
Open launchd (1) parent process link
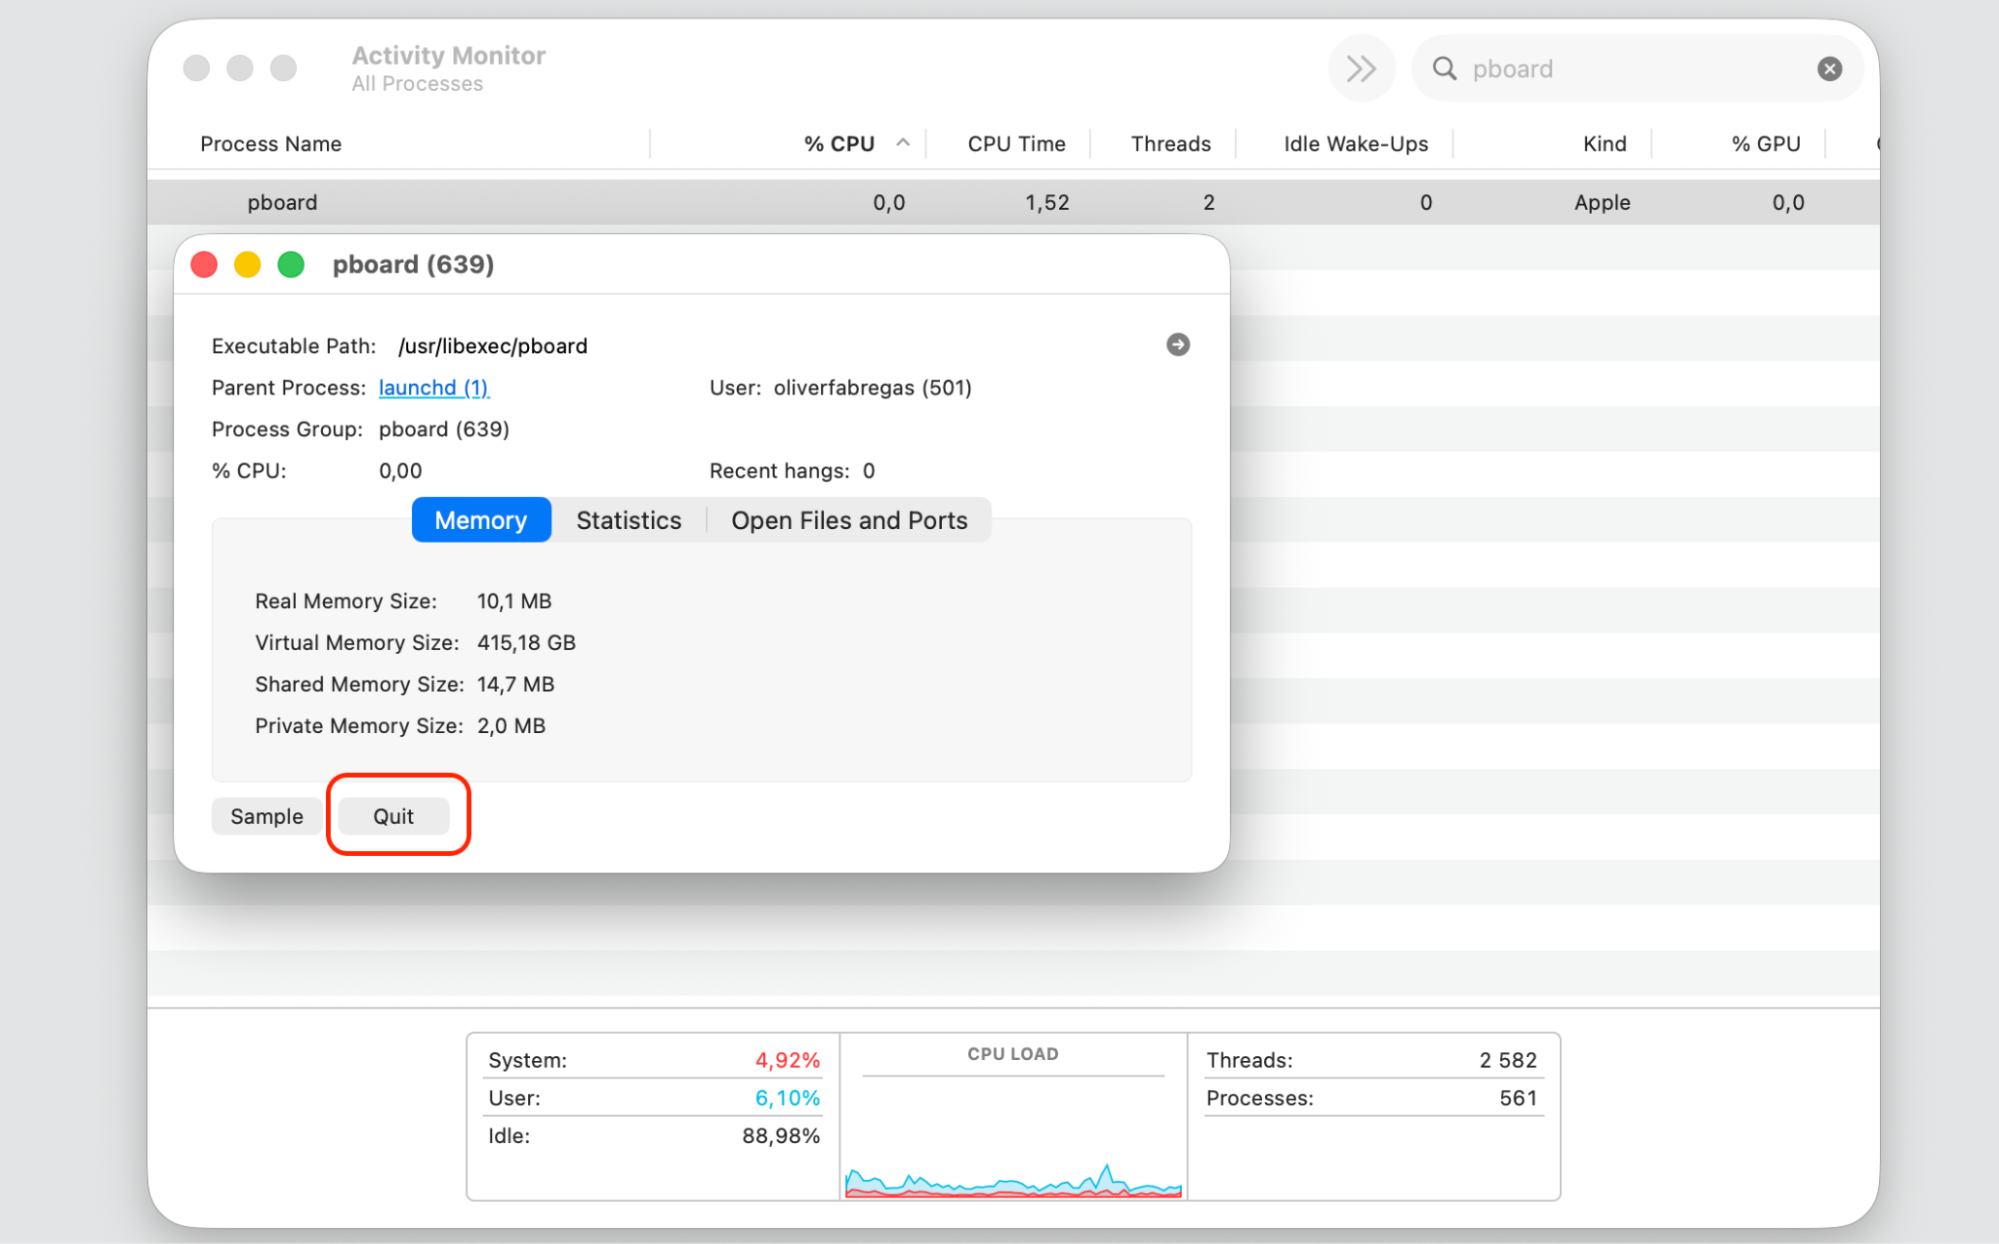[x=434, y=387]
